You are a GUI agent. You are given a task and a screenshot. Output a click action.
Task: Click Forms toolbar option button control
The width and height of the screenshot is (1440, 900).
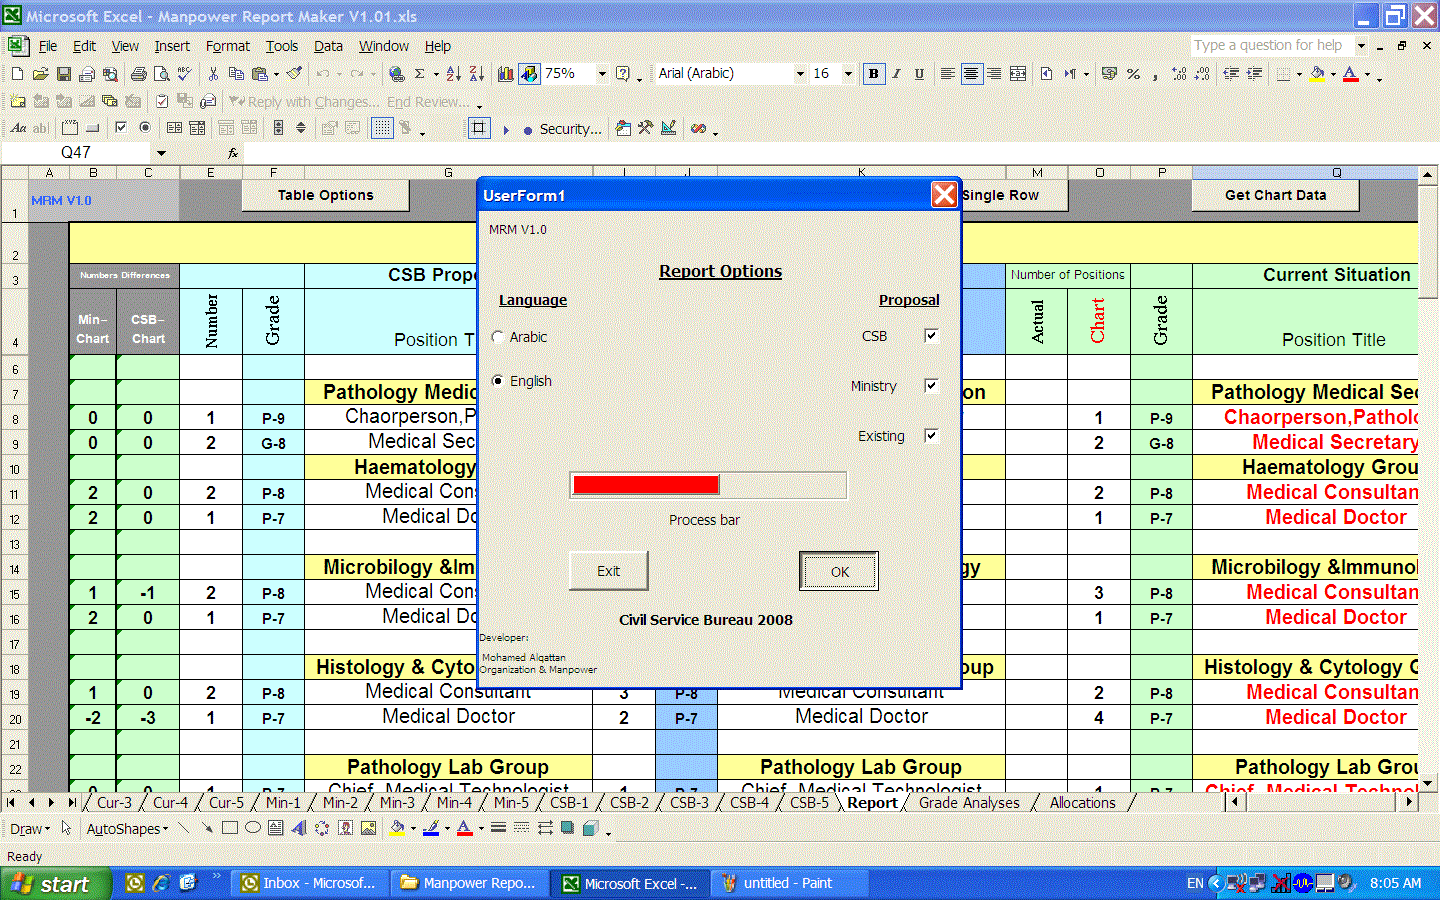tap(145, 128)
